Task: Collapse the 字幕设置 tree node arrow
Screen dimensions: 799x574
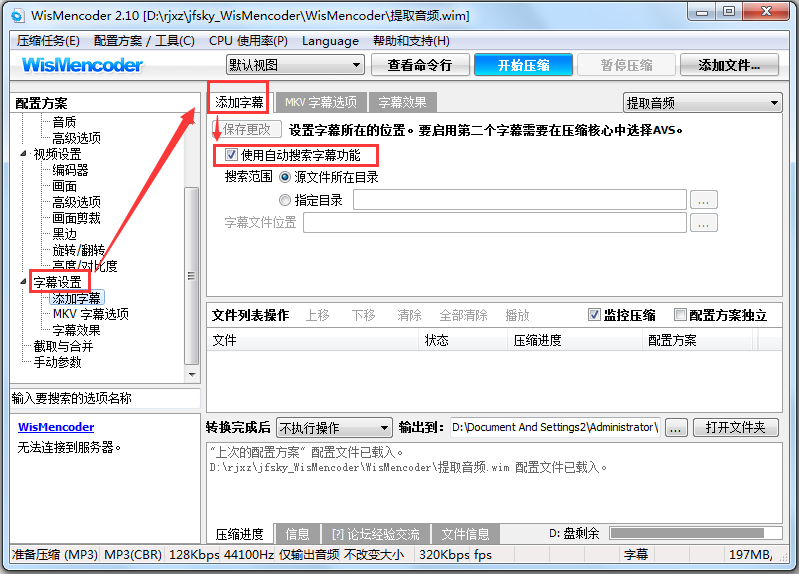Action: (23, 281)
